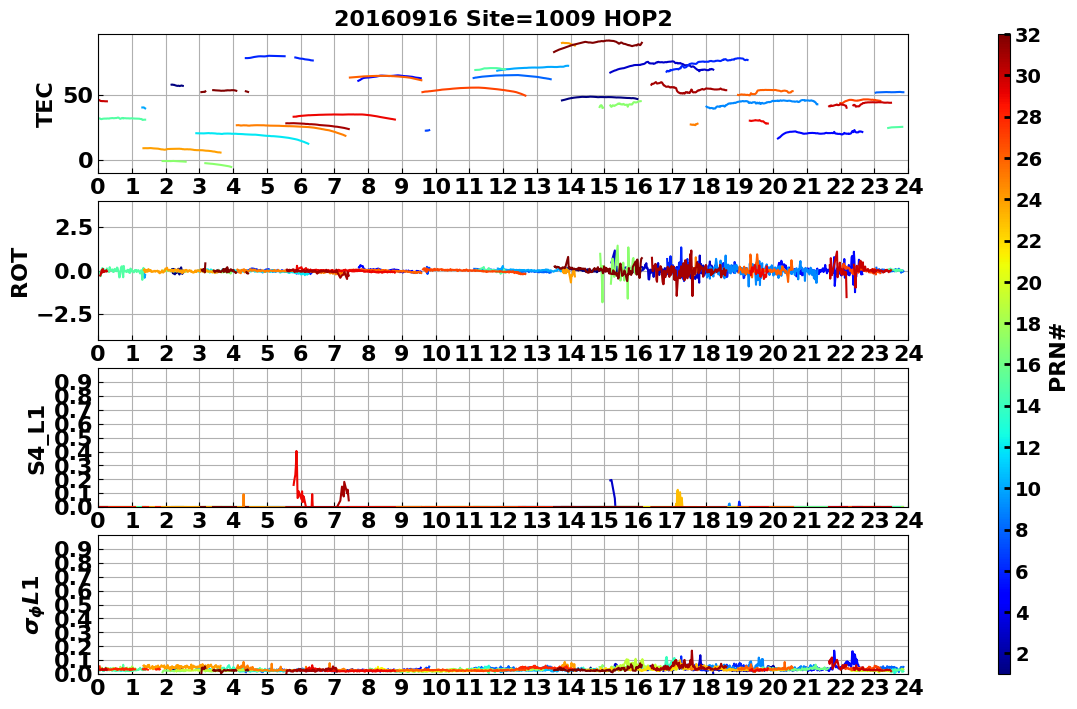Click colorbar tick label 30

point(1028,76)
